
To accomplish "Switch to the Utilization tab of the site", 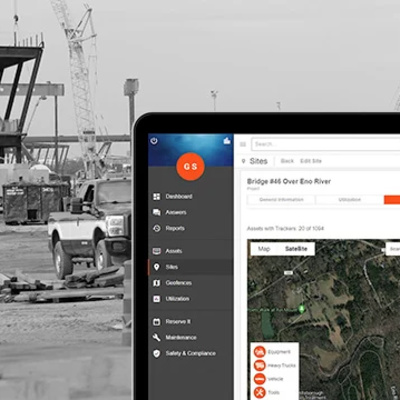I will coord(350,200).
